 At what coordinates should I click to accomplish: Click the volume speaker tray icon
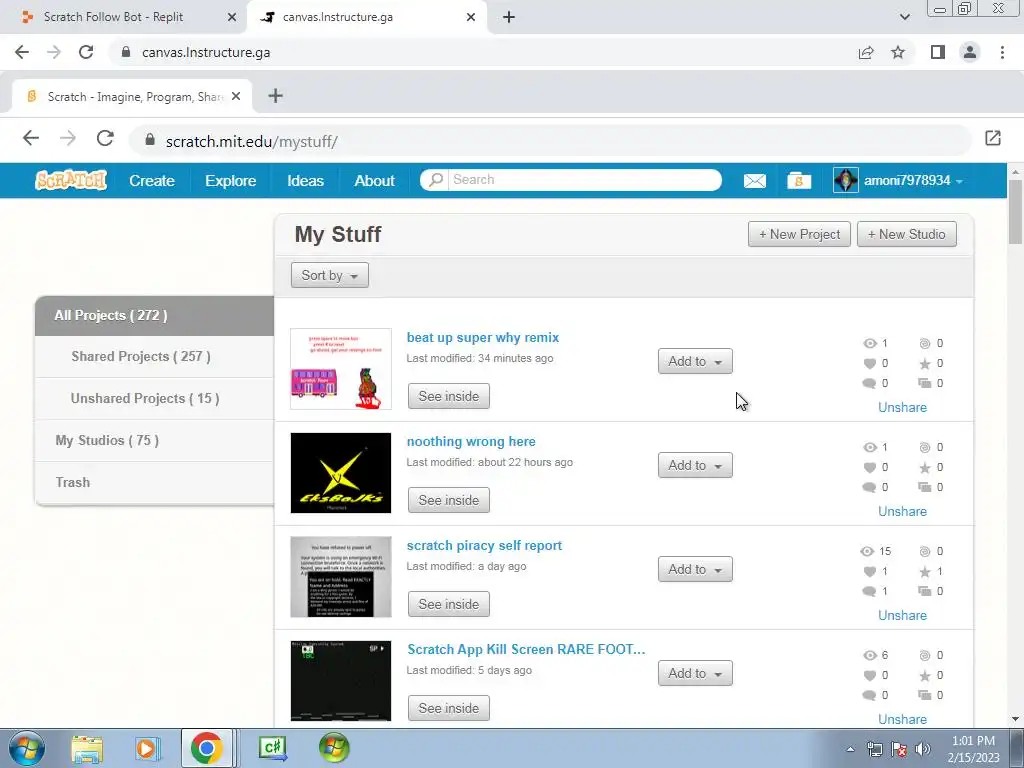(923, 749)
